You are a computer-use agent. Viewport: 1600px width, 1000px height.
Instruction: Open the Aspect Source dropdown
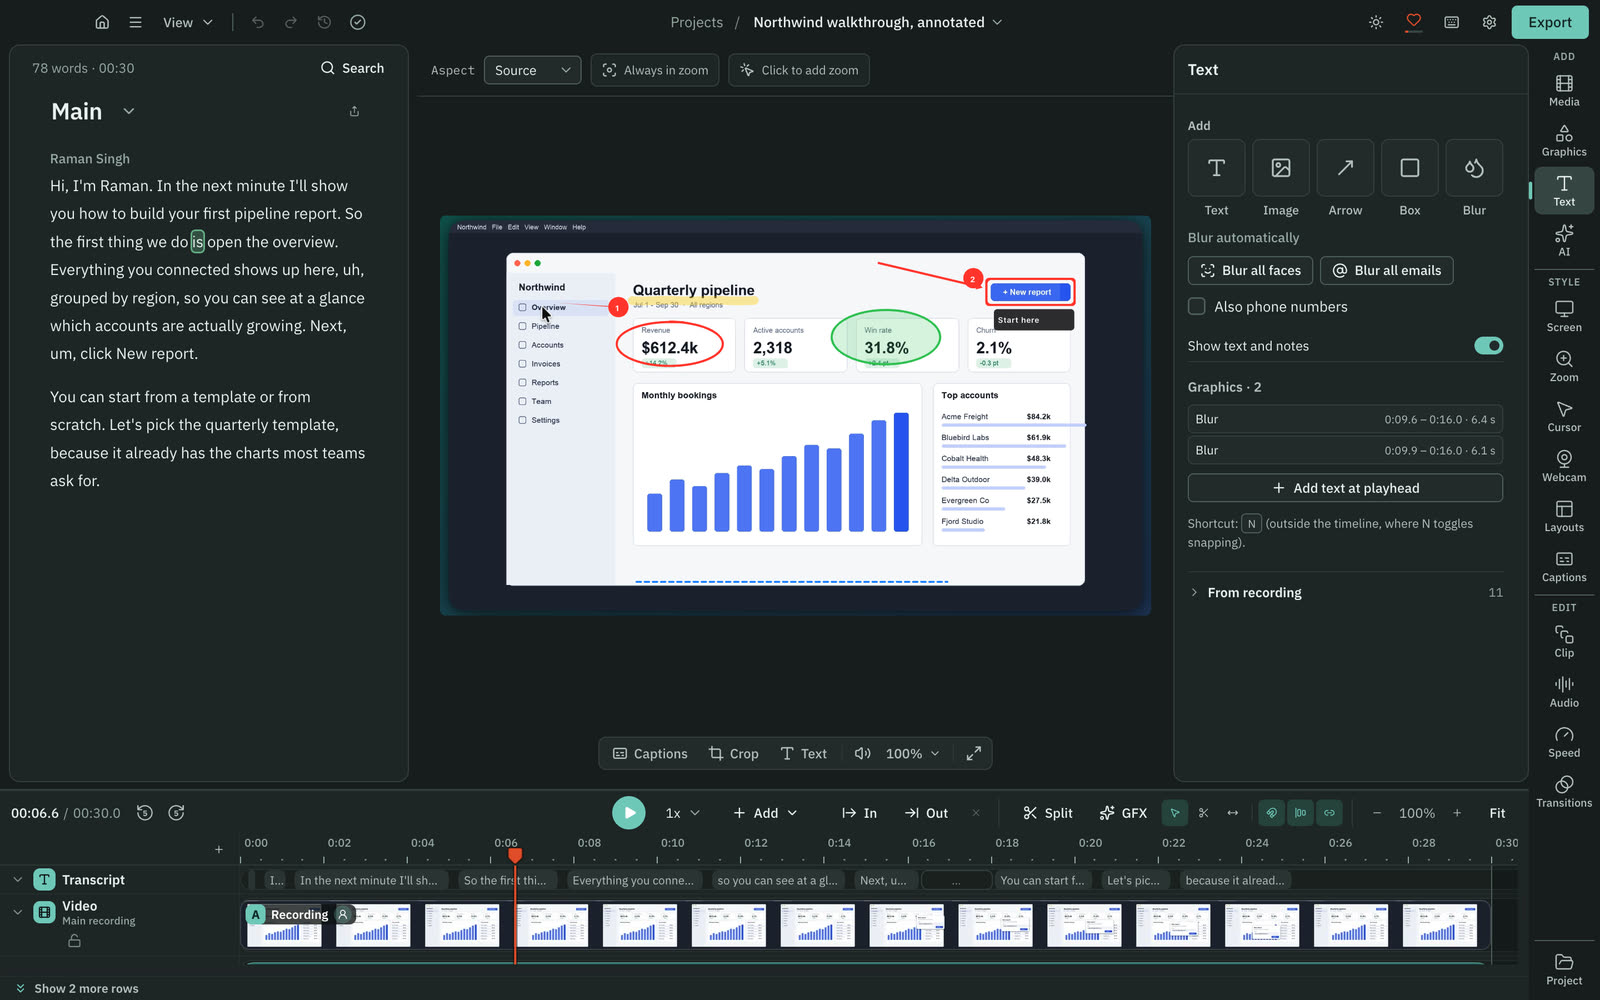pos(532,70)
